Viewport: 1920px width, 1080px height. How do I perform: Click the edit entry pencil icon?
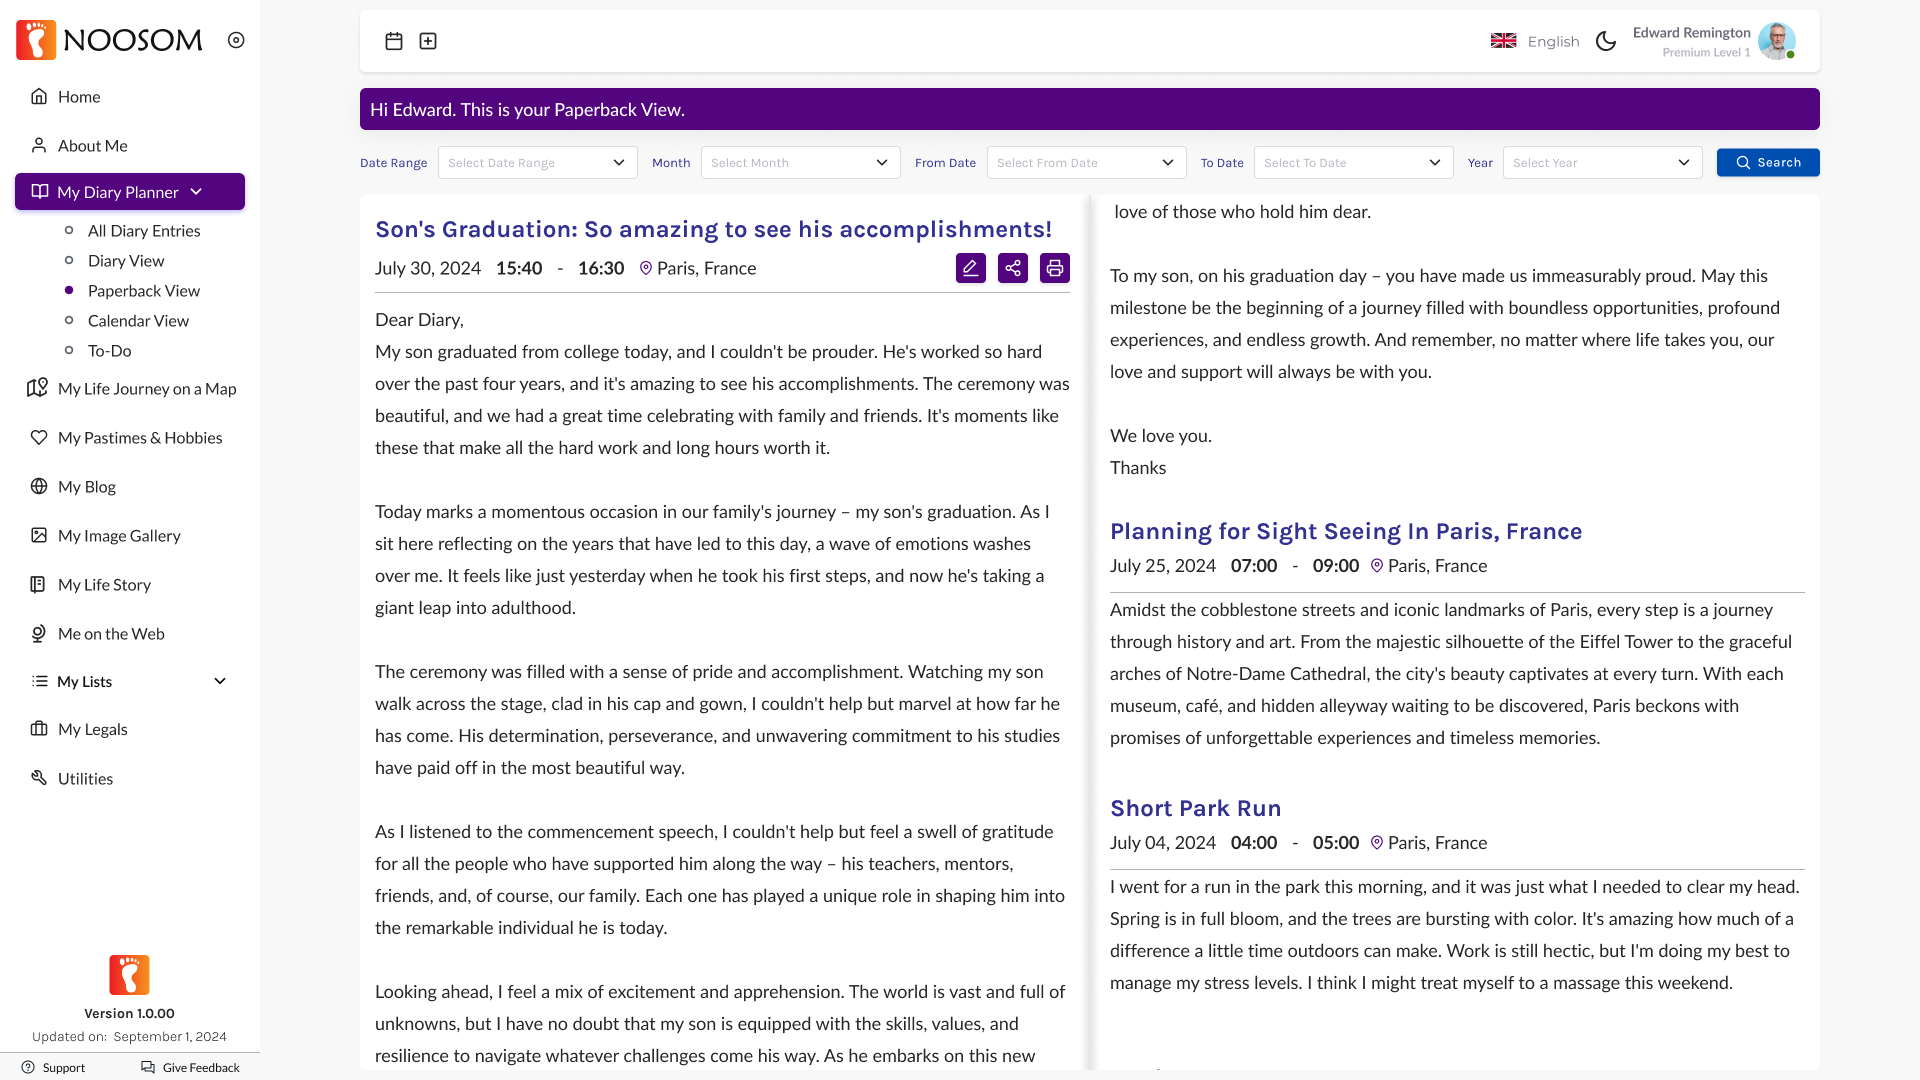coord(970,268)
